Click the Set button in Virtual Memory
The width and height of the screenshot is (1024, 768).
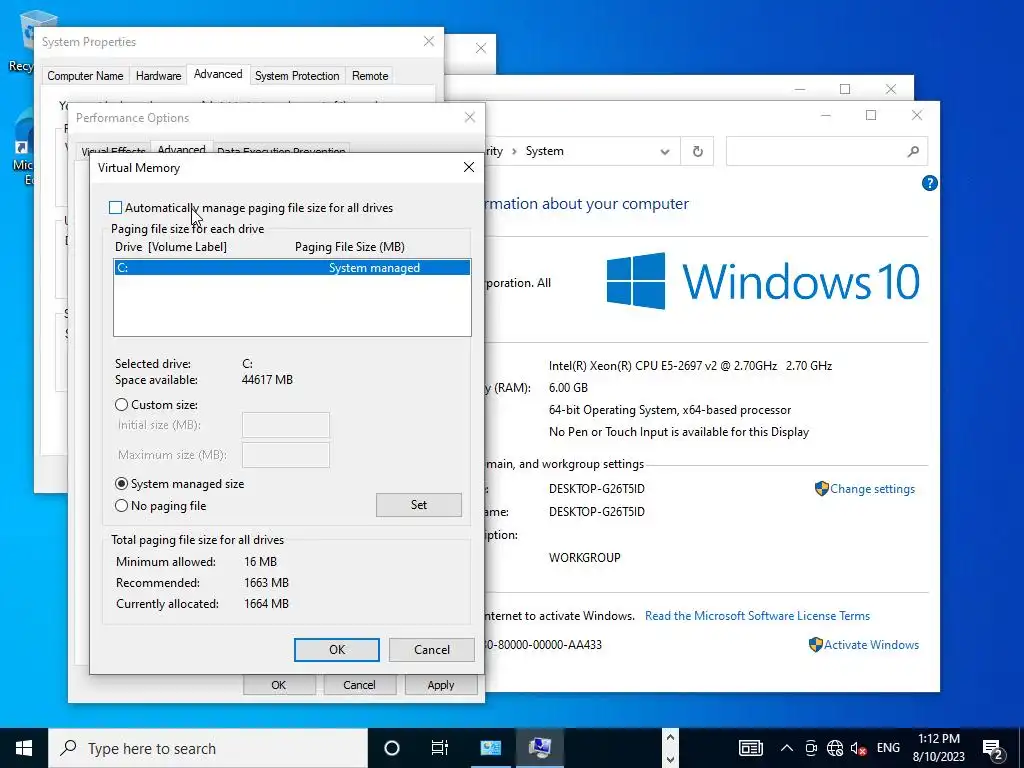[419, 505]
